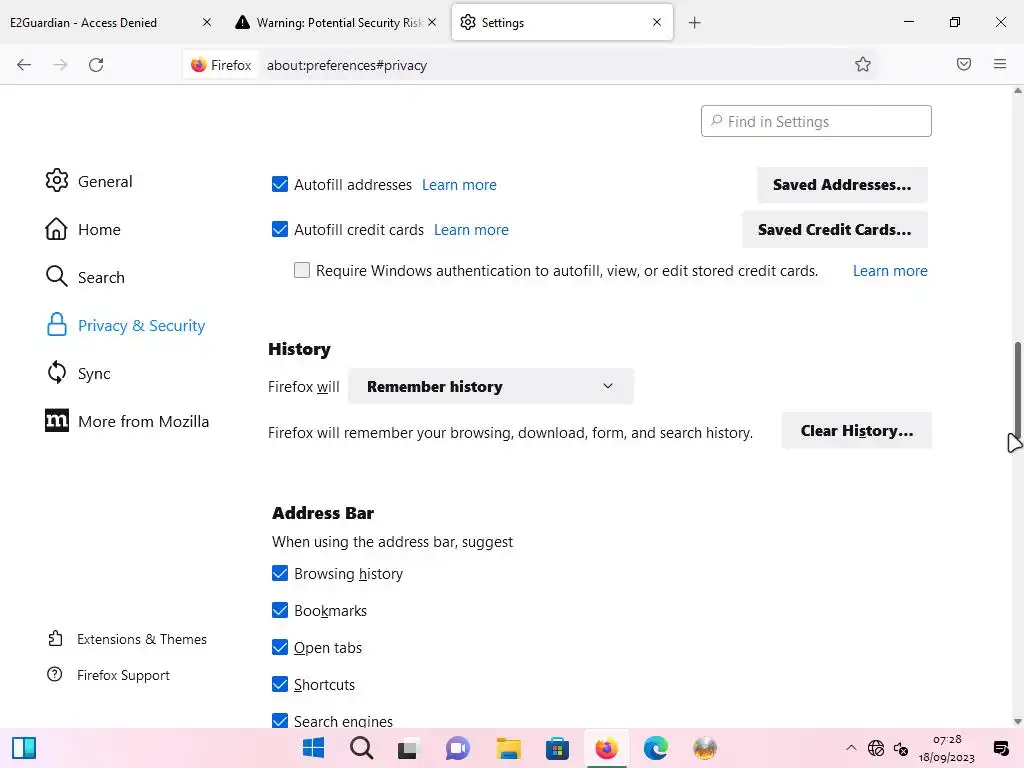Open Search settings category
Image resolution: width=1024 pixels, height=768 pixels.
[85, 277]
